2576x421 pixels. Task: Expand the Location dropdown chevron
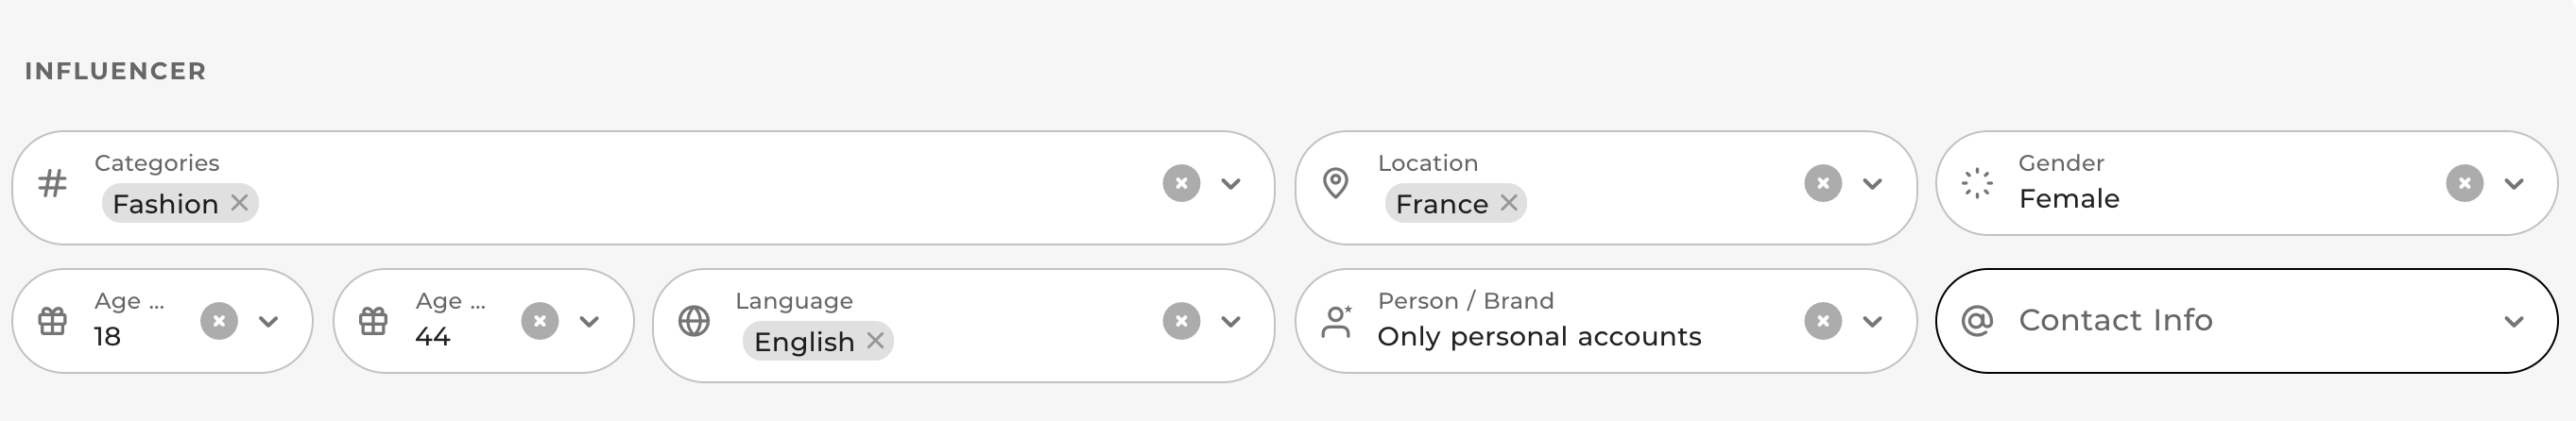(x=1873, y=184)
